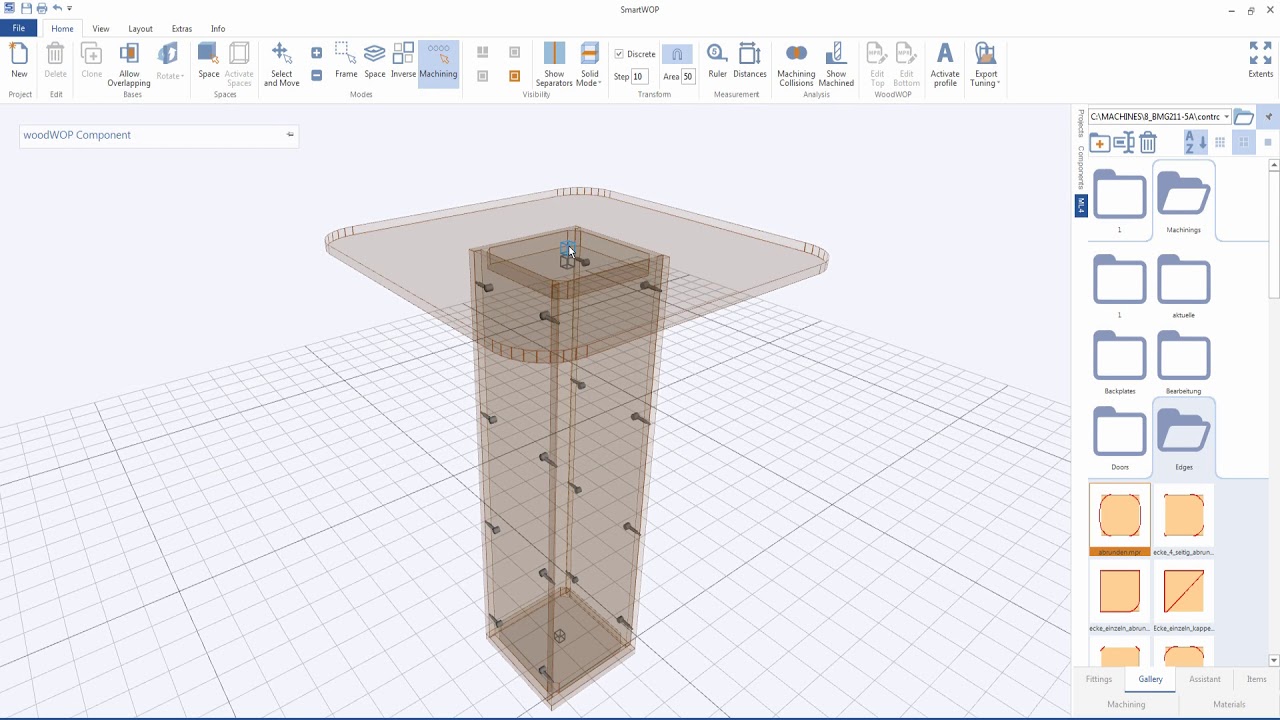
Task: Click add-folder icon in gallery toolbar
Action: [x=1099, y=143]
